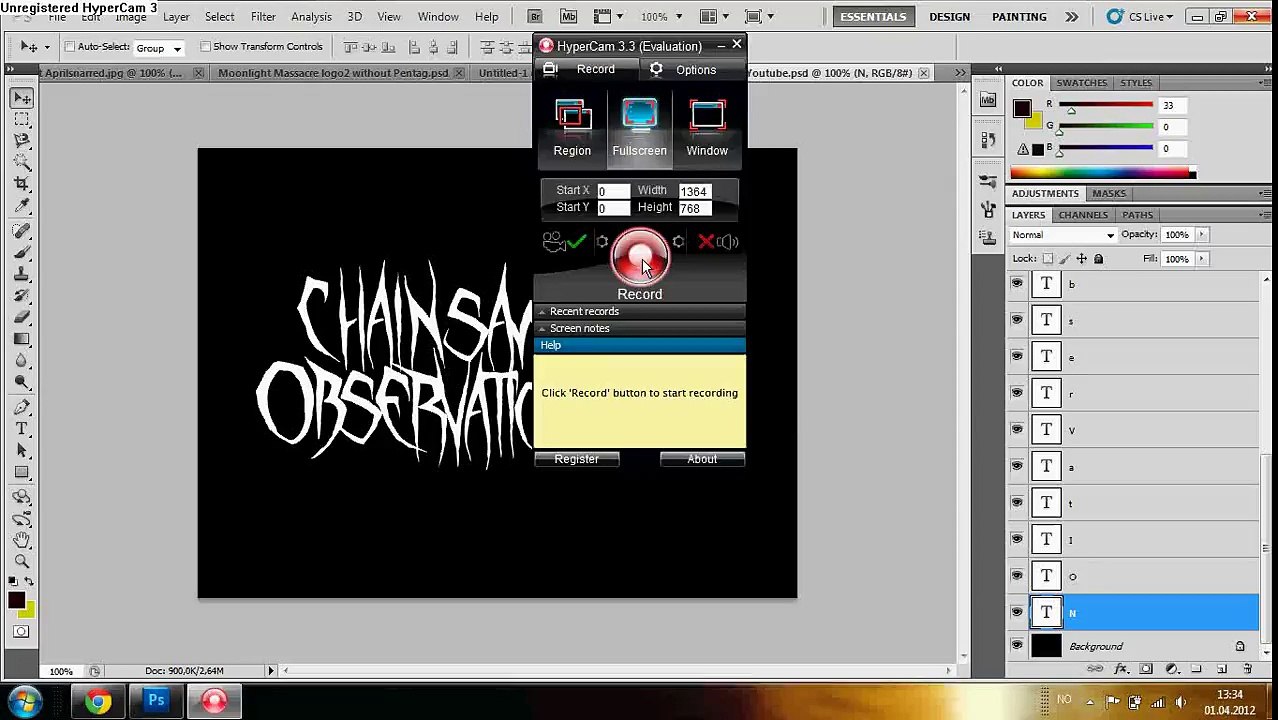Select the Hand tool

point(22,540)
